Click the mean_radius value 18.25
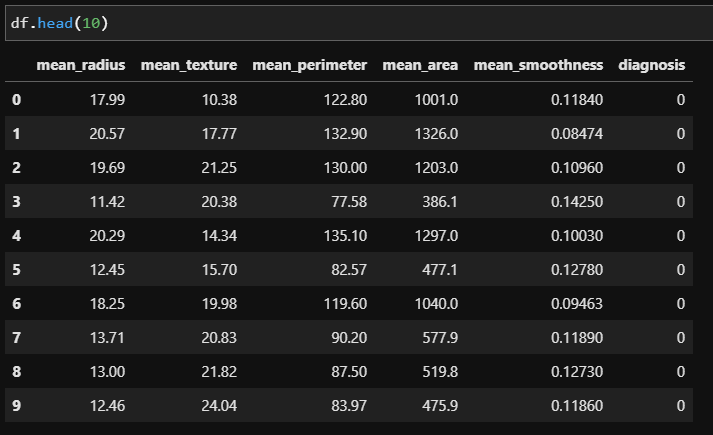Viewport: 713px width, 435px height. point(106,303)
